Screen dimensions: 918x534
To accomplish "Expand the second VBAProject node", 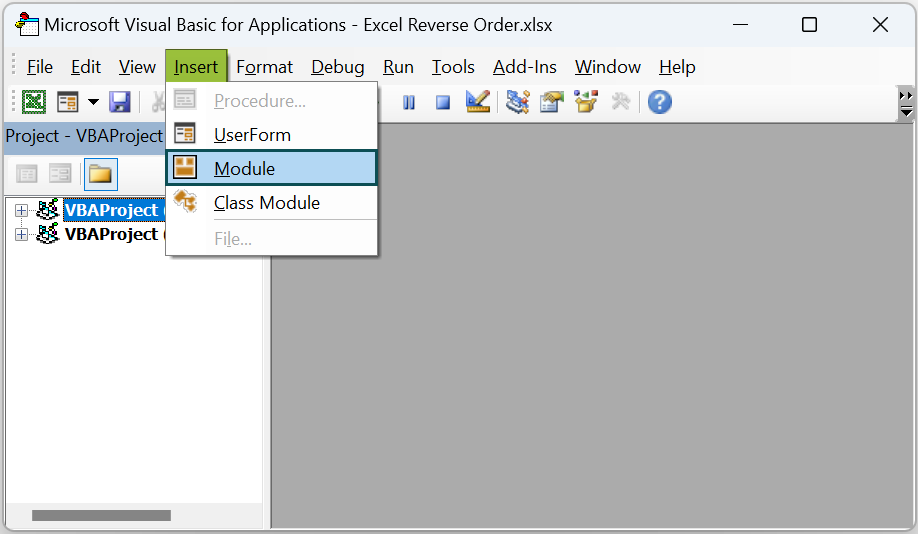I will (x=21, y=234).
